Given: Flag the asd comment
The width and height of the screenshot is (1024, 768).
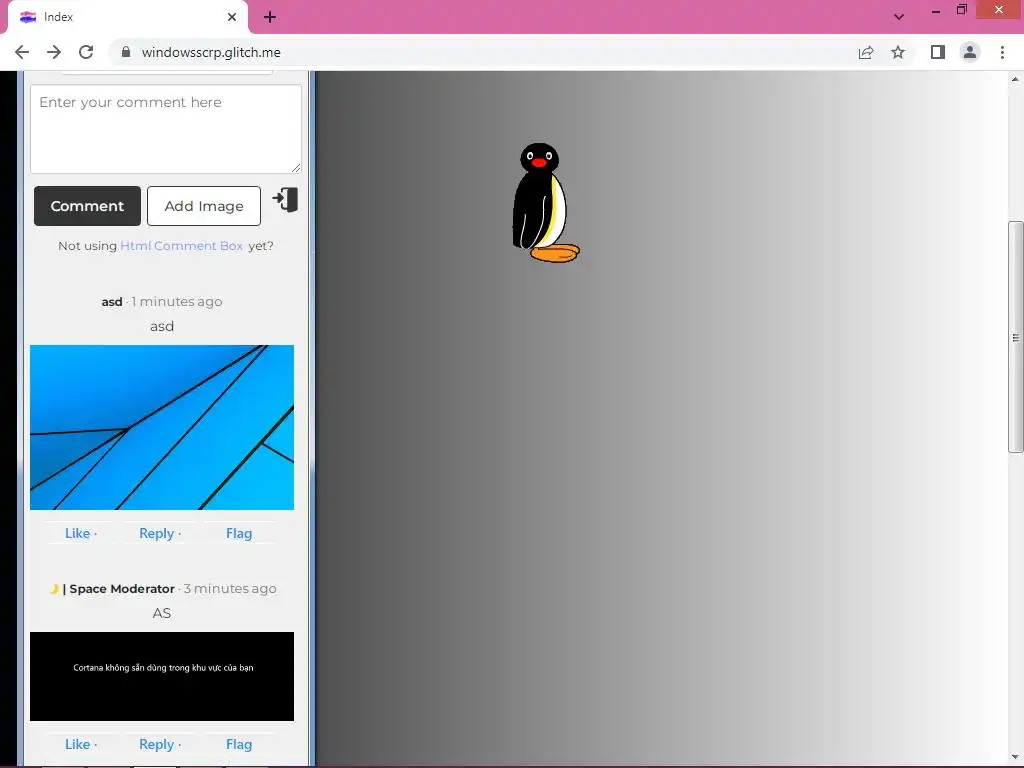Looking at the screenshot, I should pos(239,533).
